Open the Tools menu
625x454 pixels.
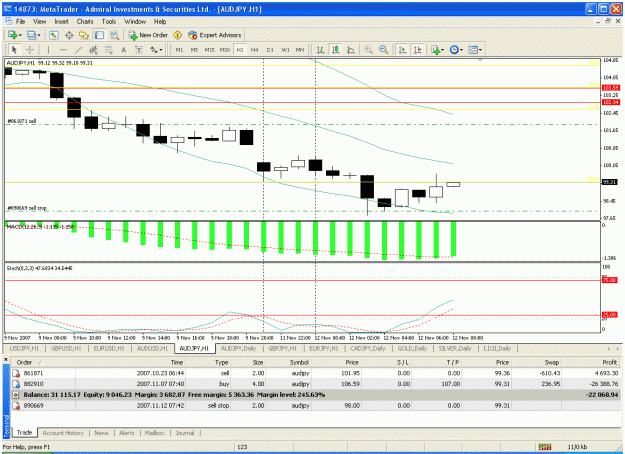108,22
